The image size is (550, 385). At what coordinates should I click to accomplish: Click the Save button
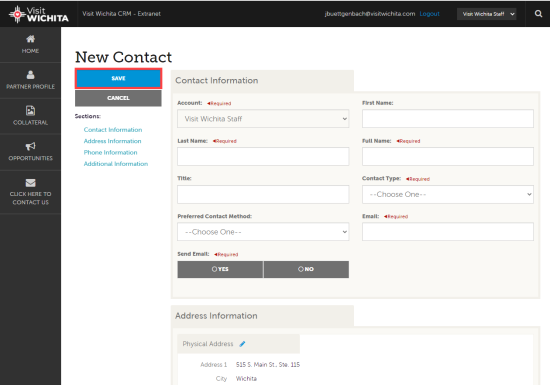point(118,78)
